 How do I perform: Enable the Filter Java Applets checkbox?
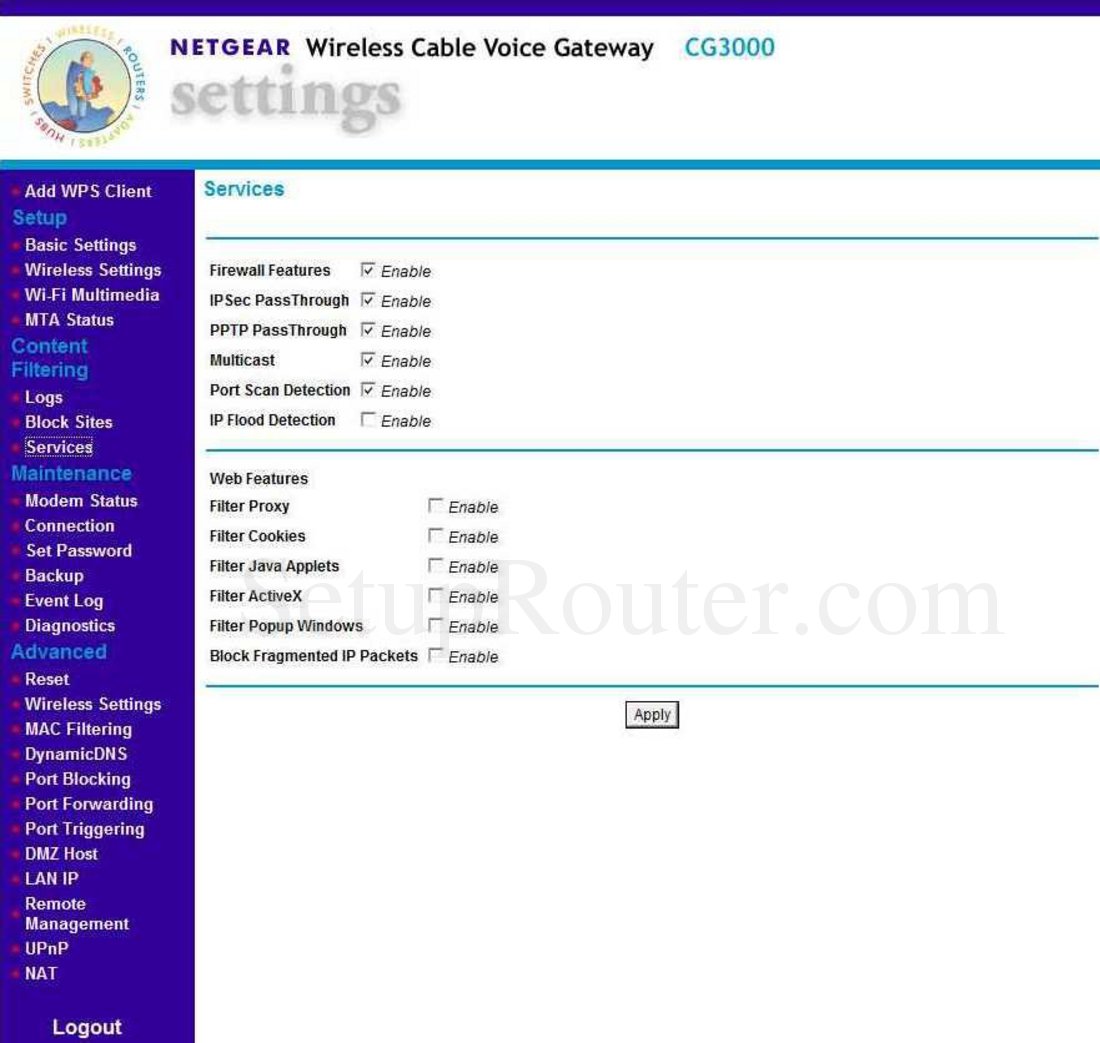click(x=435, y=565)
